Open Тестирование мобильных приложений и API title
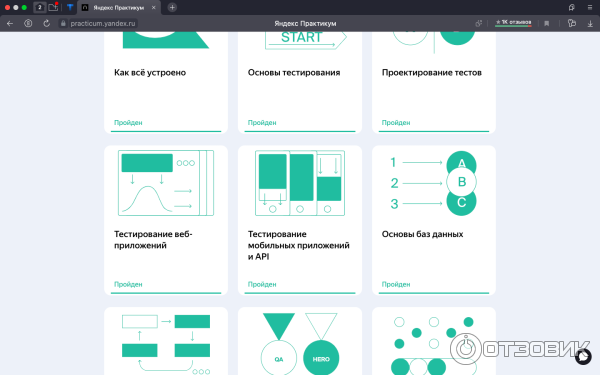This screenshot has height=375, width=600. point(298,245)
